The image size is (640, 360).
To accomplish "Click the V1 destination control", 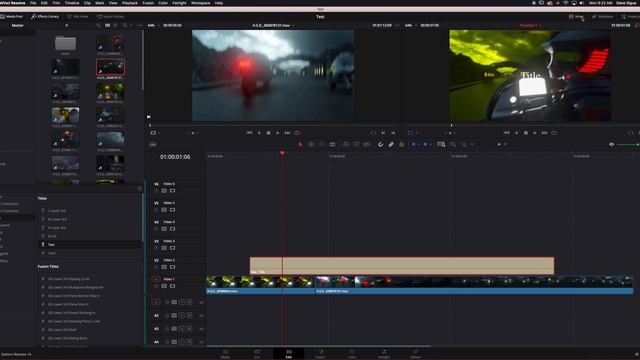I will tap(156, 279).
